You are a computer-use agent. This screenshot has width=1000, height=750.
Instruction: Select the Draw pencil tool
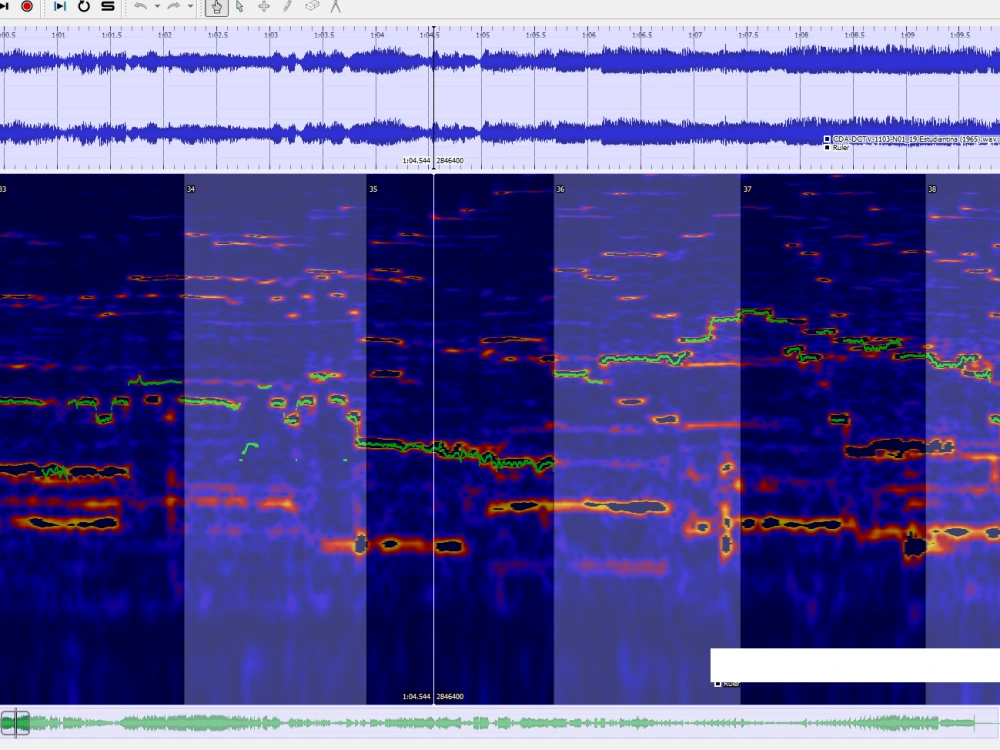point(287,6)
